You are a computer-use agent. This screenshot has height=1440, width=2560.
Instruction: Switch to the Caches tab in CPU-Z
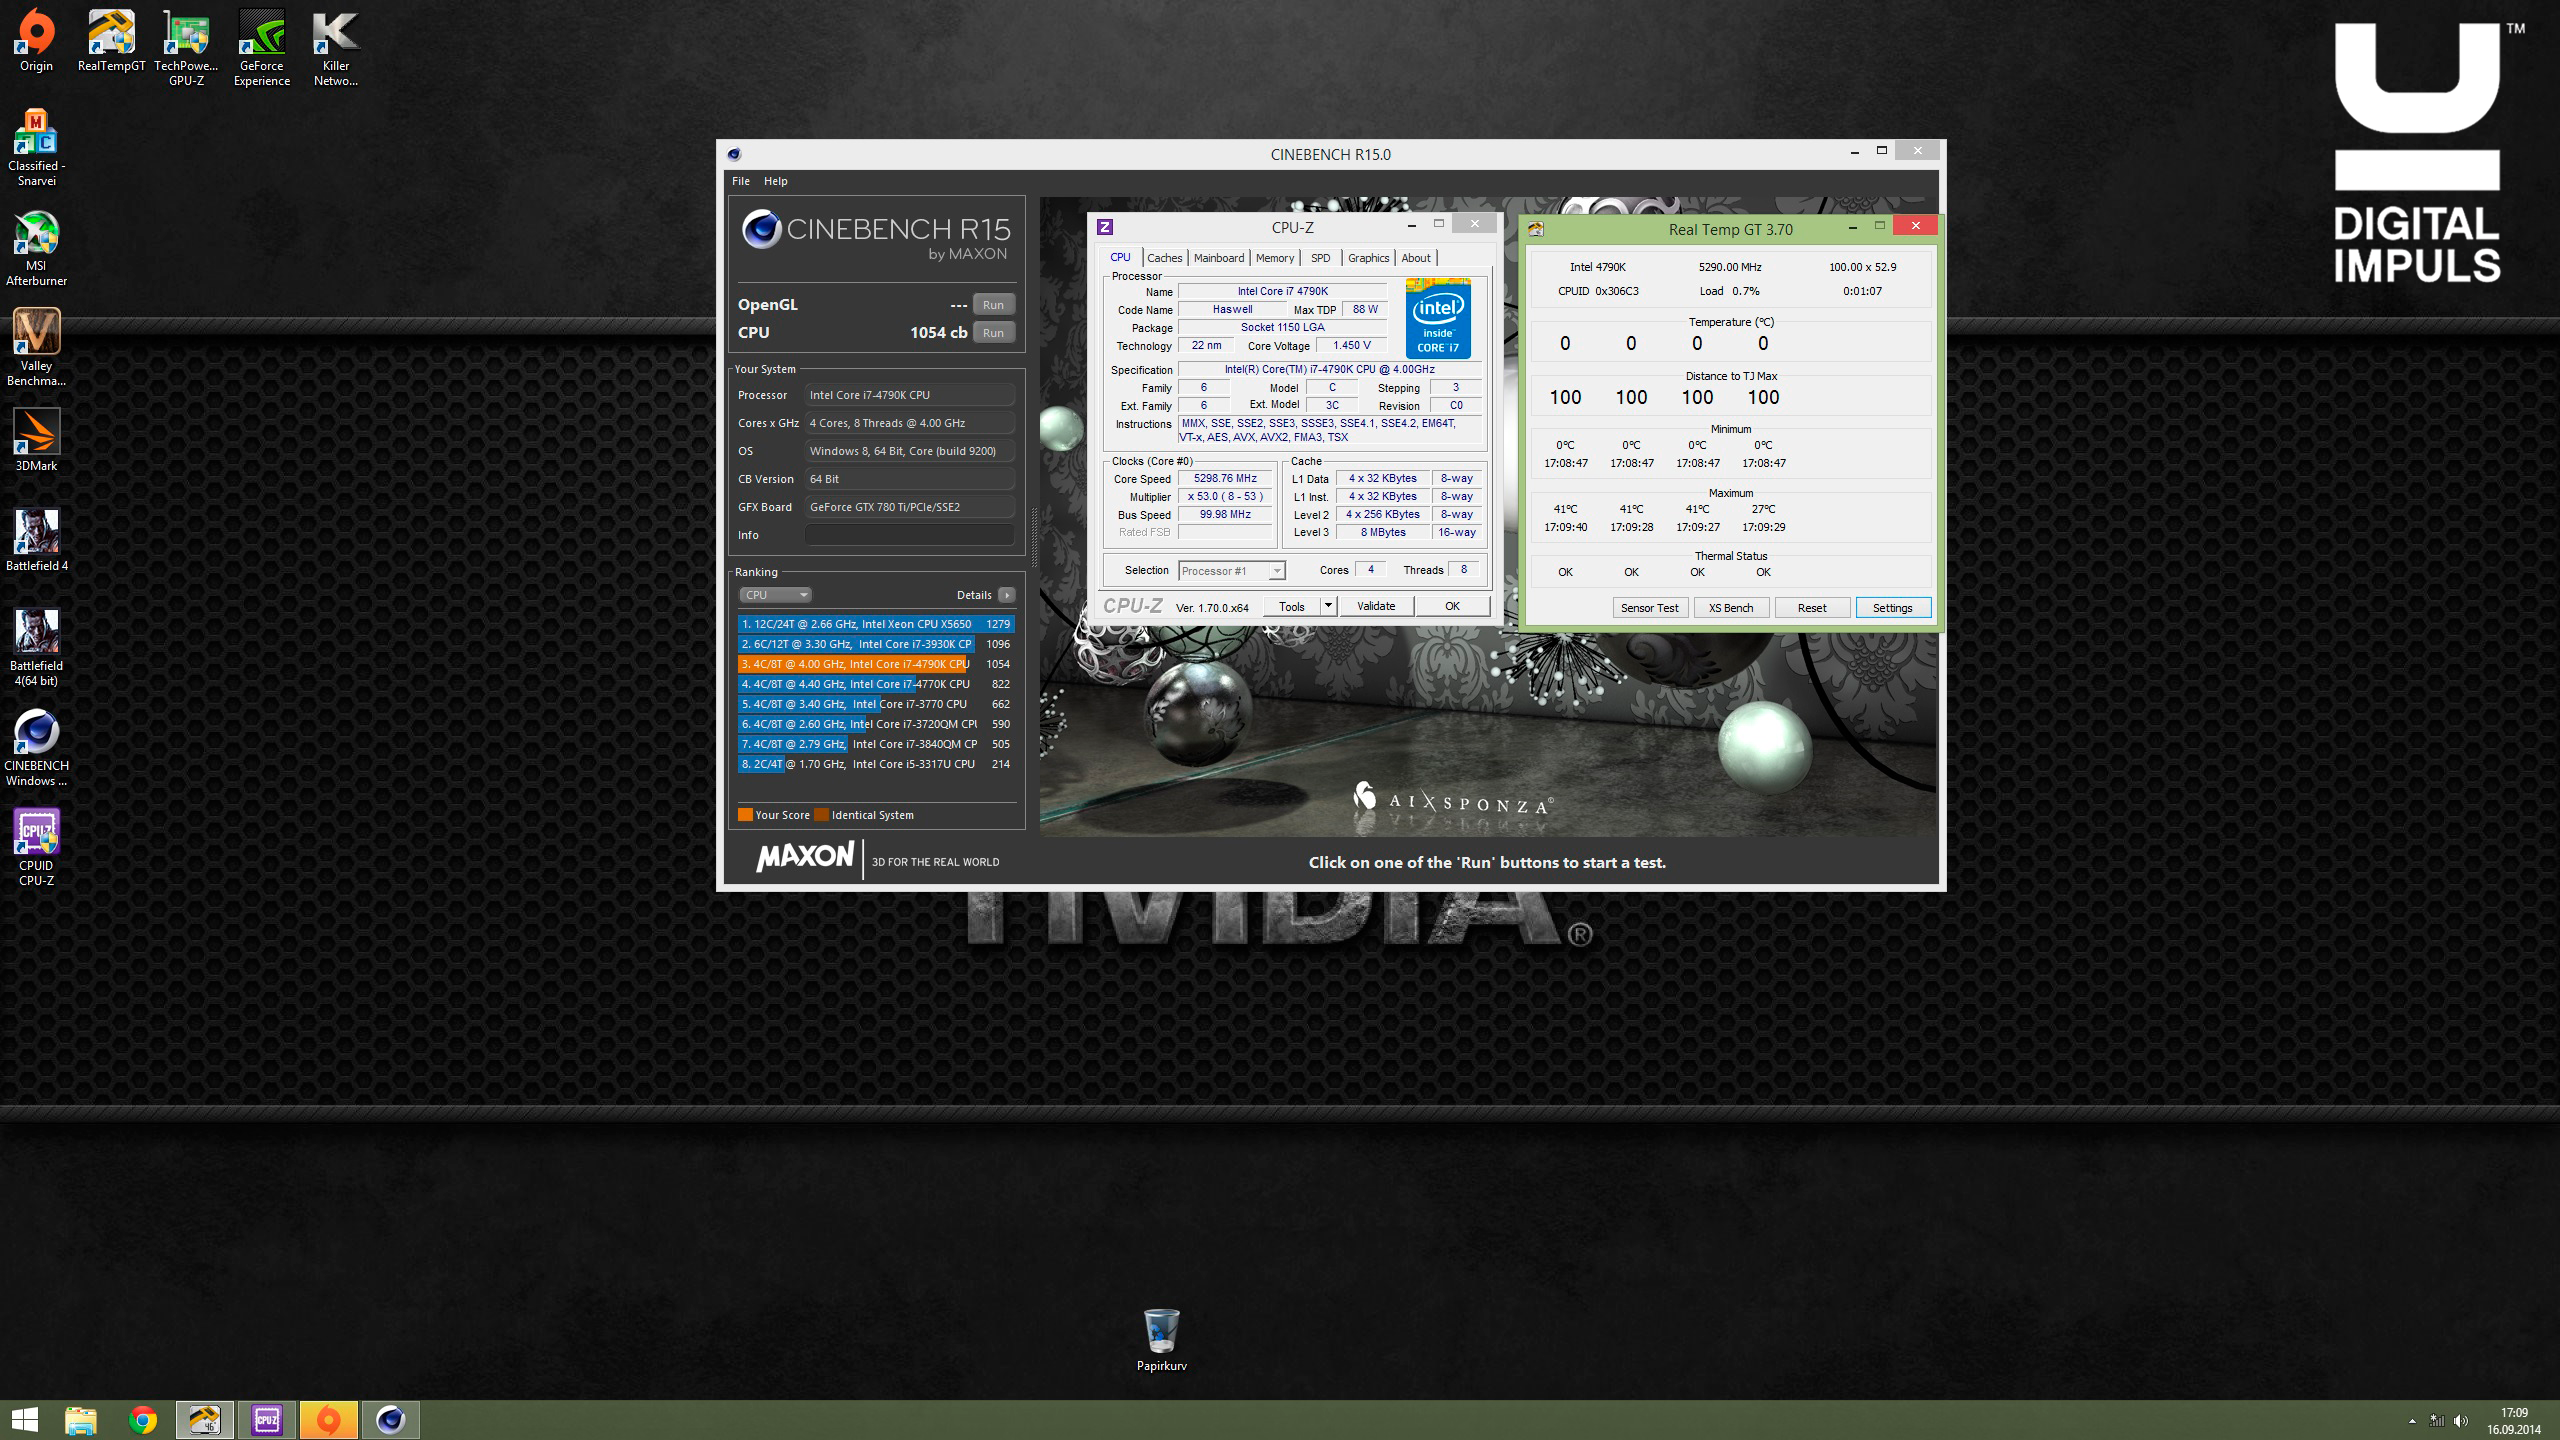pos(1164,258)
